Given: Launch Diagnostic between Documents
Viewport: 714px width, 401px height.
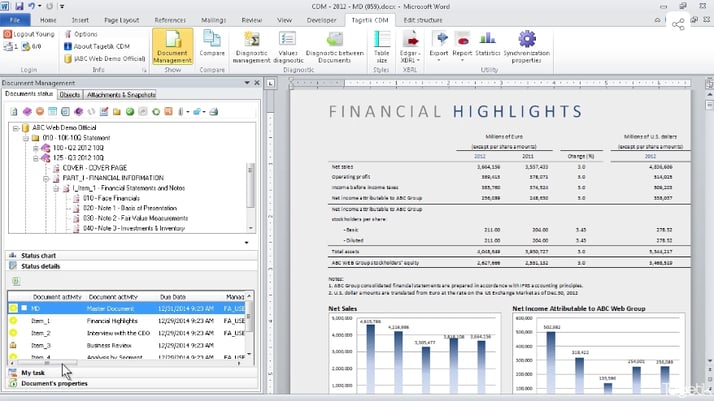Looking at the screenshot, I should point(335,47).
